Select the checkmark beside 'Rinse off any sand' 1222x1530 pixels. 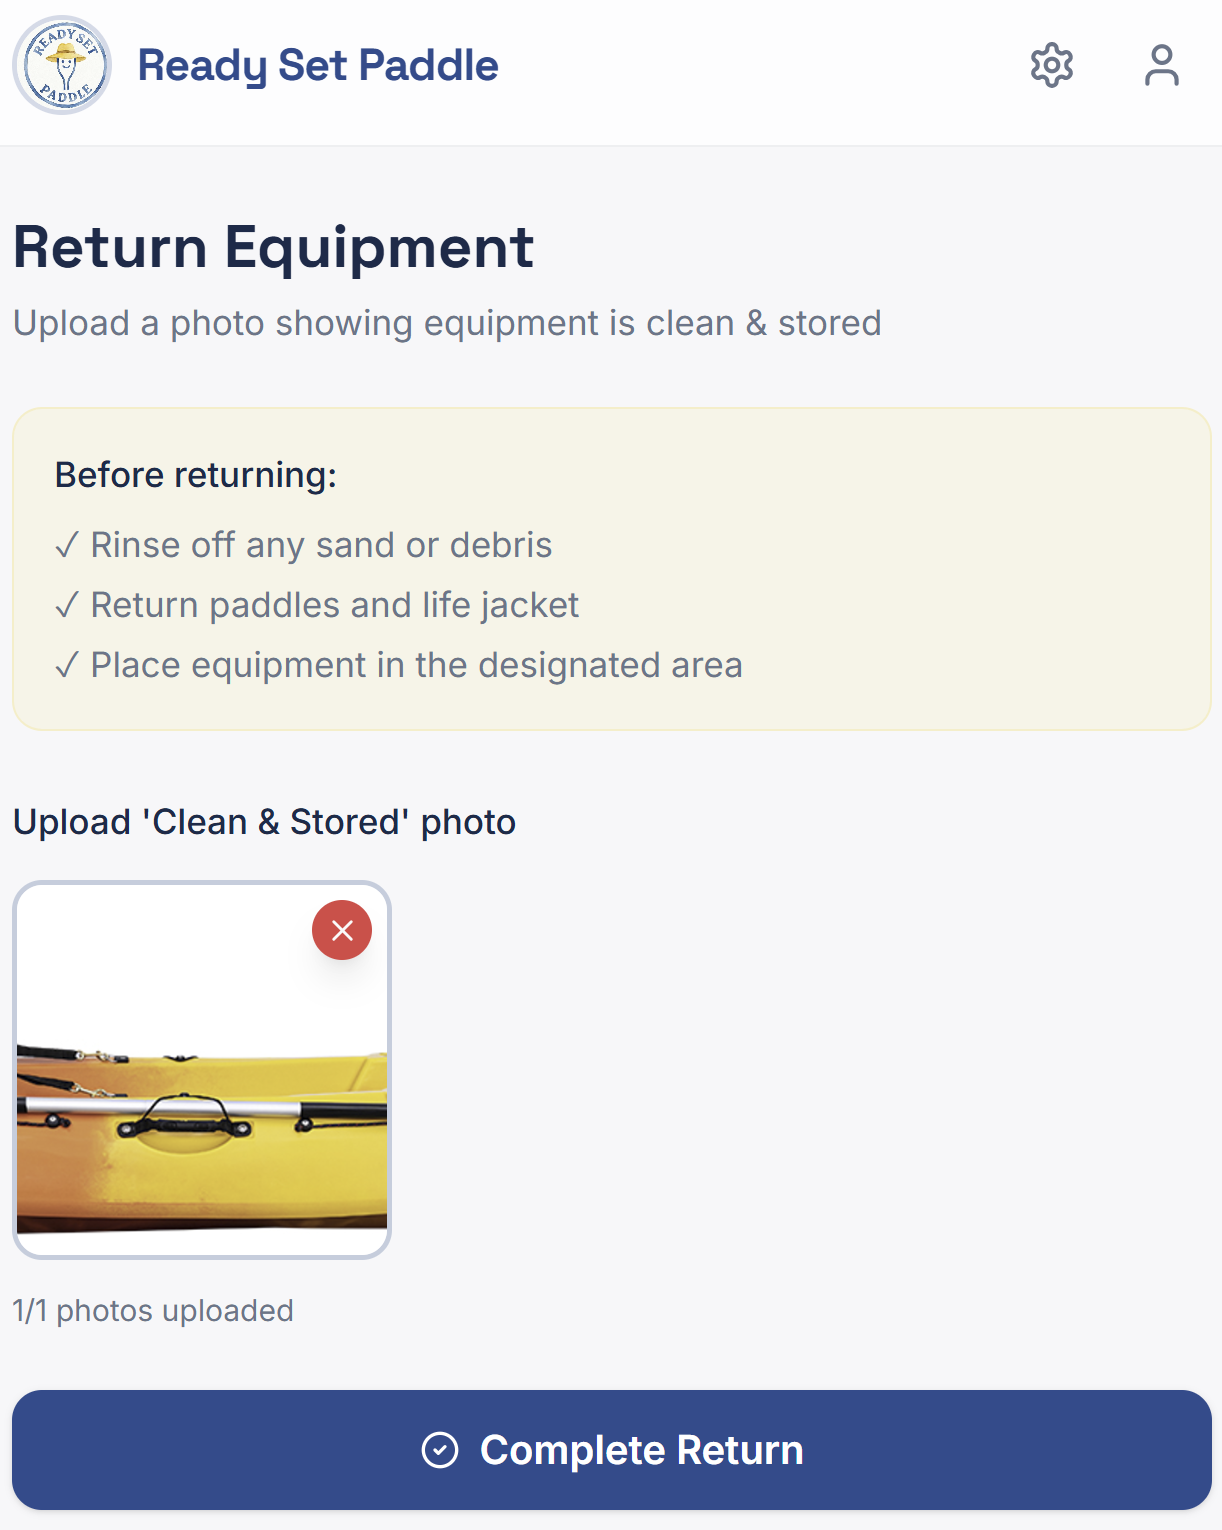coord(67,545)
